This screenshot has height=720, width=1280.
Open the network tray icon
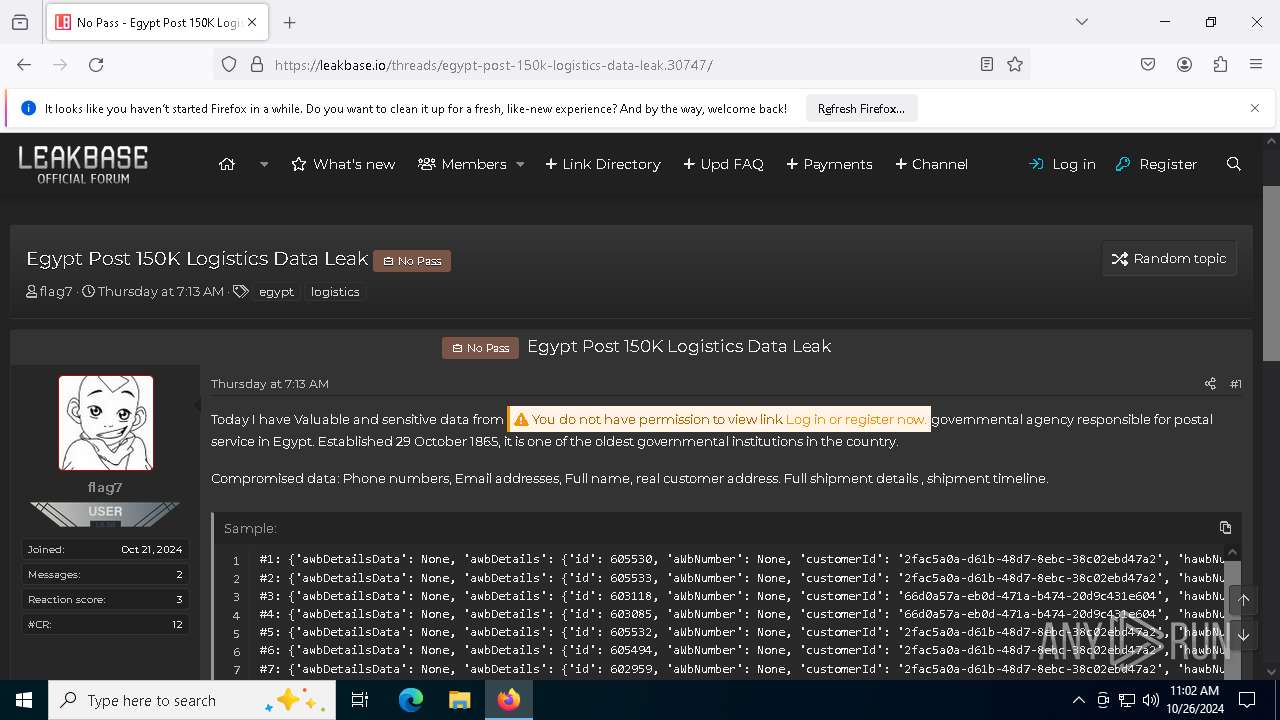click(x=1127, y=700)
